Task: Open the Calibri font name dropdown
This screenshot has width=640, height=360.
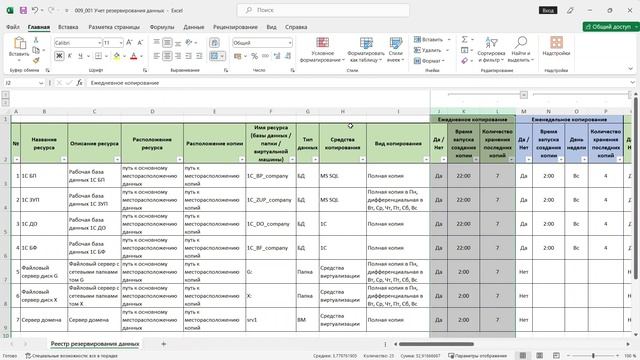Action: (99, 43)
